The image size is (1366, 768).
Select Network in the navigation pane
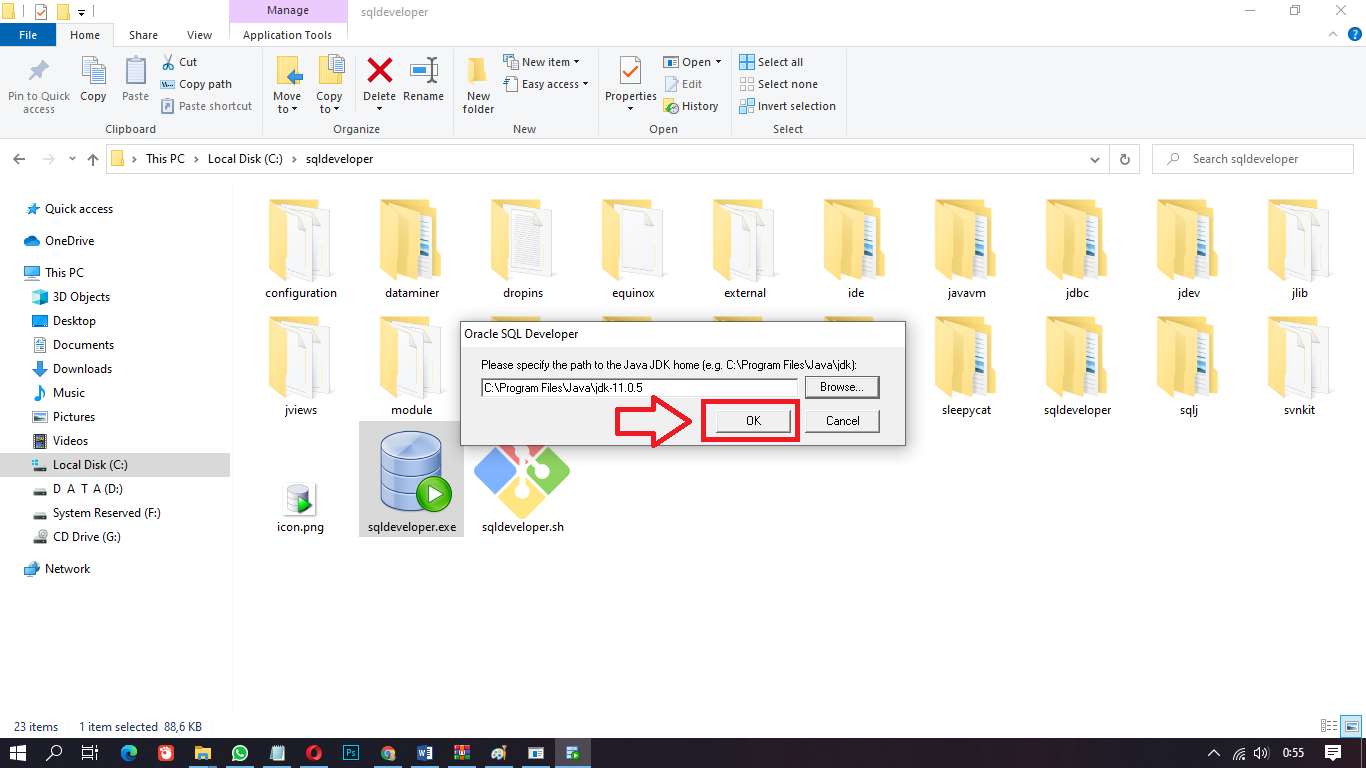coord(67,569)
